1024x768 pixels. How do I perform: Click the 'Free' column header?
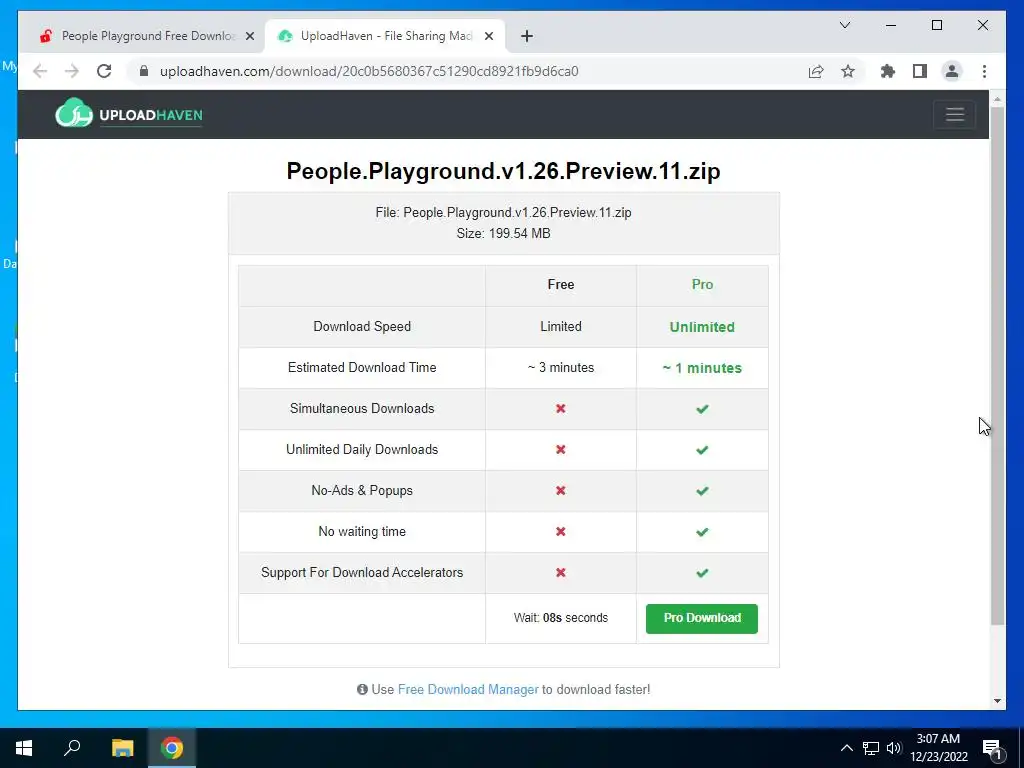tap(560, 284)
